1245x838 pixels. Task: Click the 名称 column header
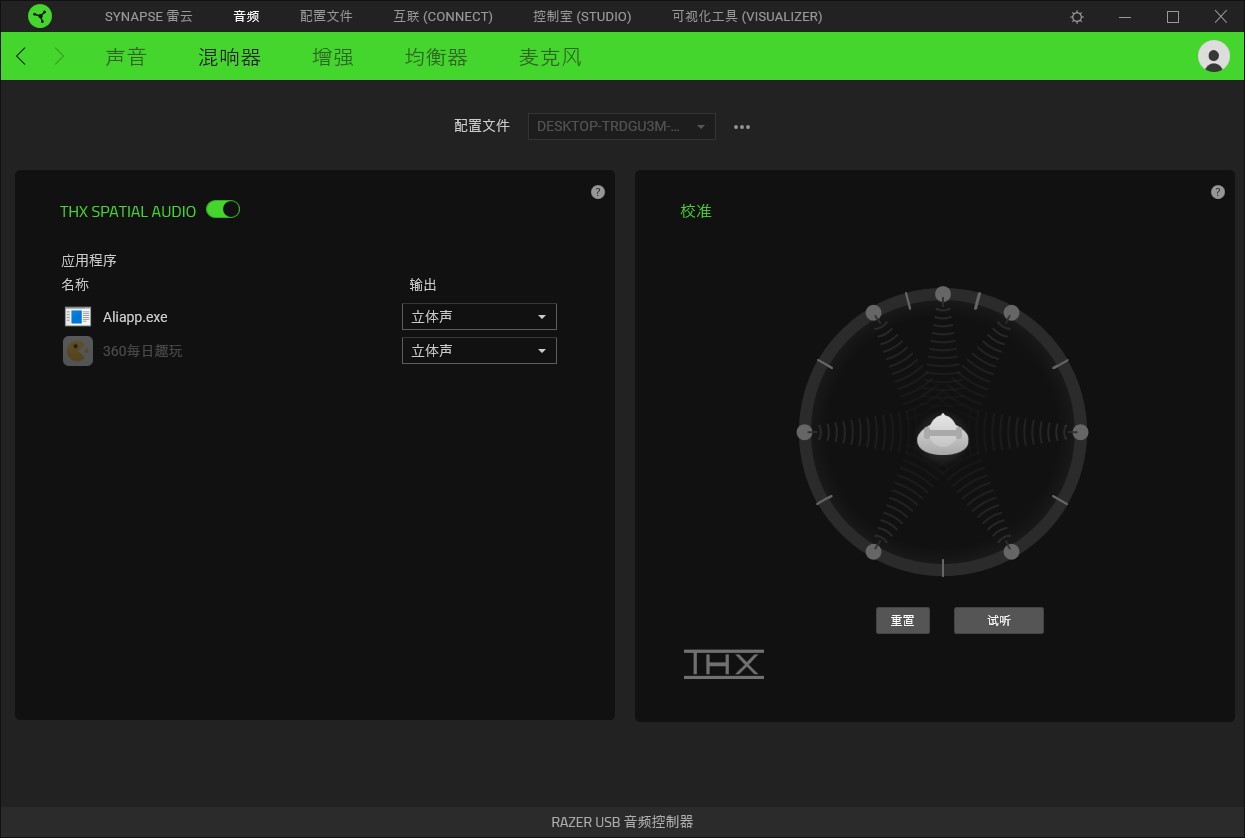(x=75, y=285)
